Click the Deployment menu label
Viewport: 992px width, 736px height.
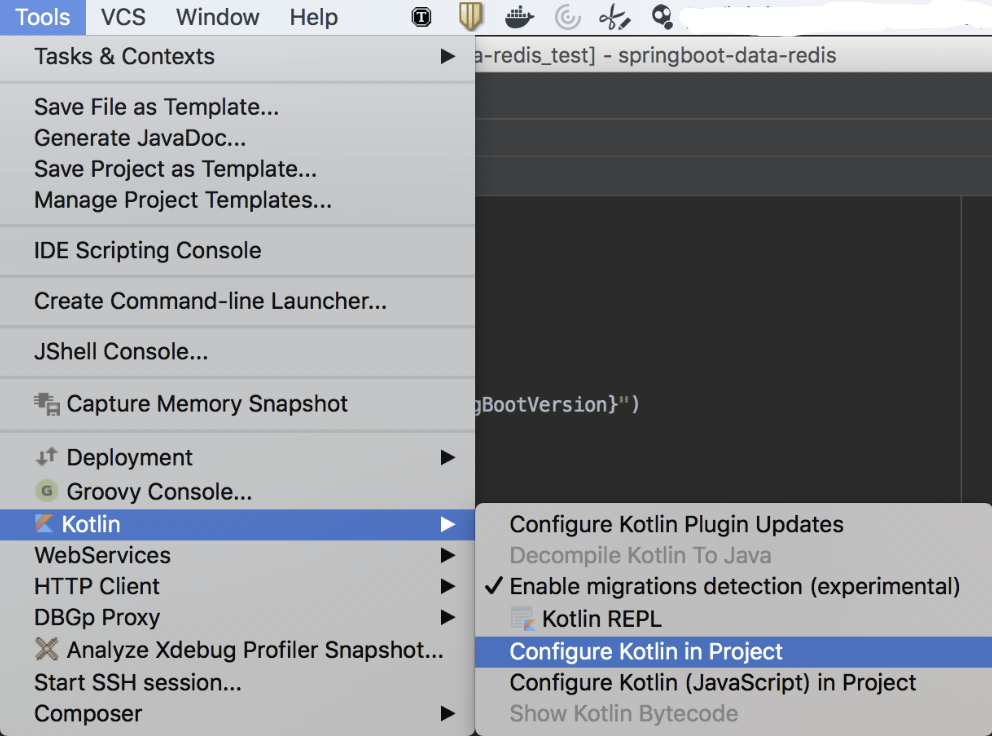point(130,457)
